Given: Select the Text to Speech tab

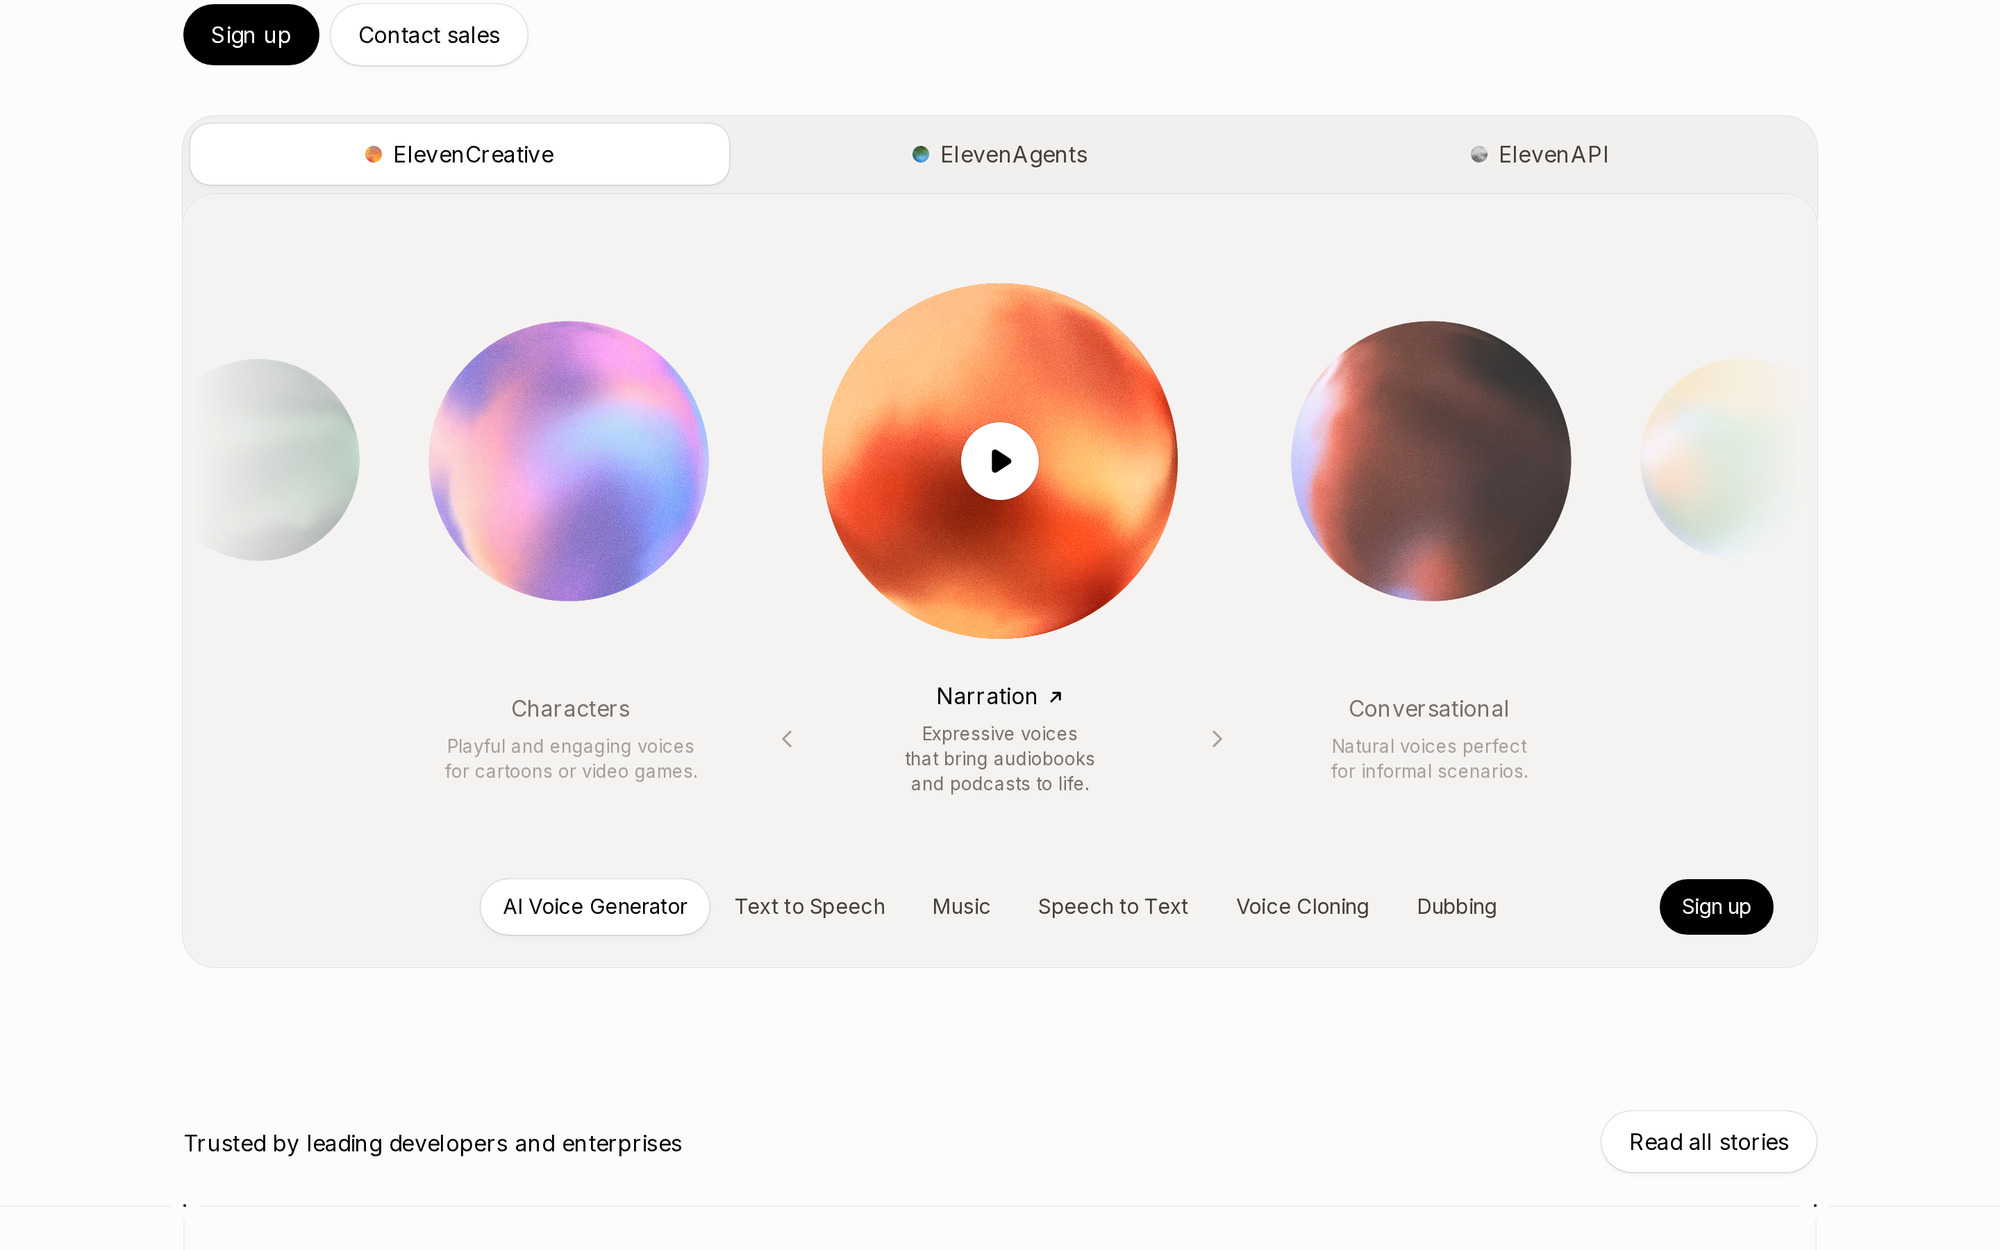Looking at the screenshot, I should [810, 907].
